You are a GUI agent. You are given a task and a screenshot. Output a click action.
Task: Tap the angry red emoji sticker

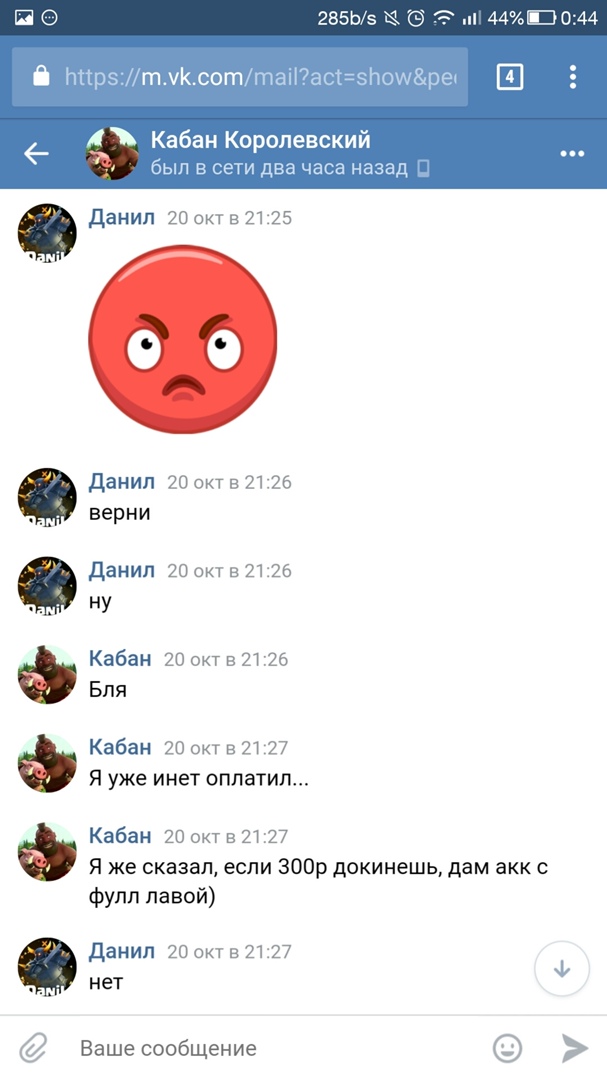coord(183,339)
